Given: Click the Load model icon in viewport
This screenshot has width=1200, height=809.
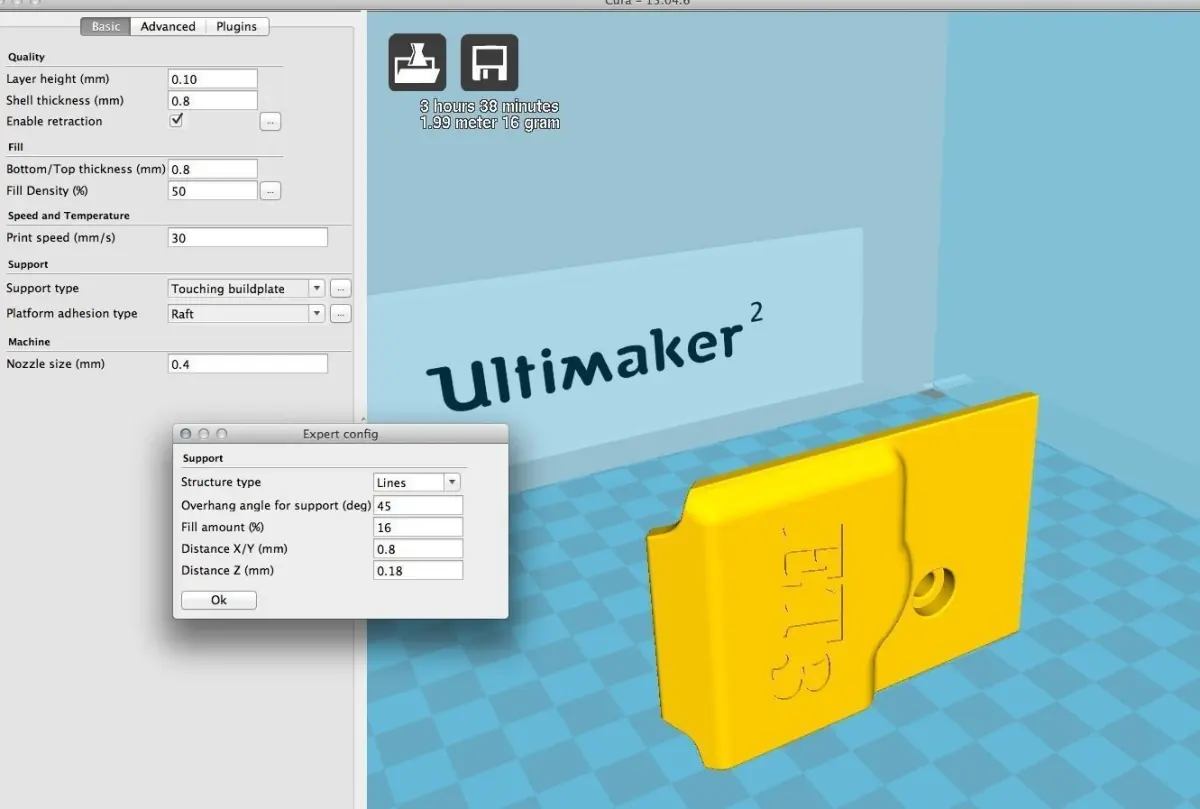Looking at the screenshot, I should pos(417,62).
